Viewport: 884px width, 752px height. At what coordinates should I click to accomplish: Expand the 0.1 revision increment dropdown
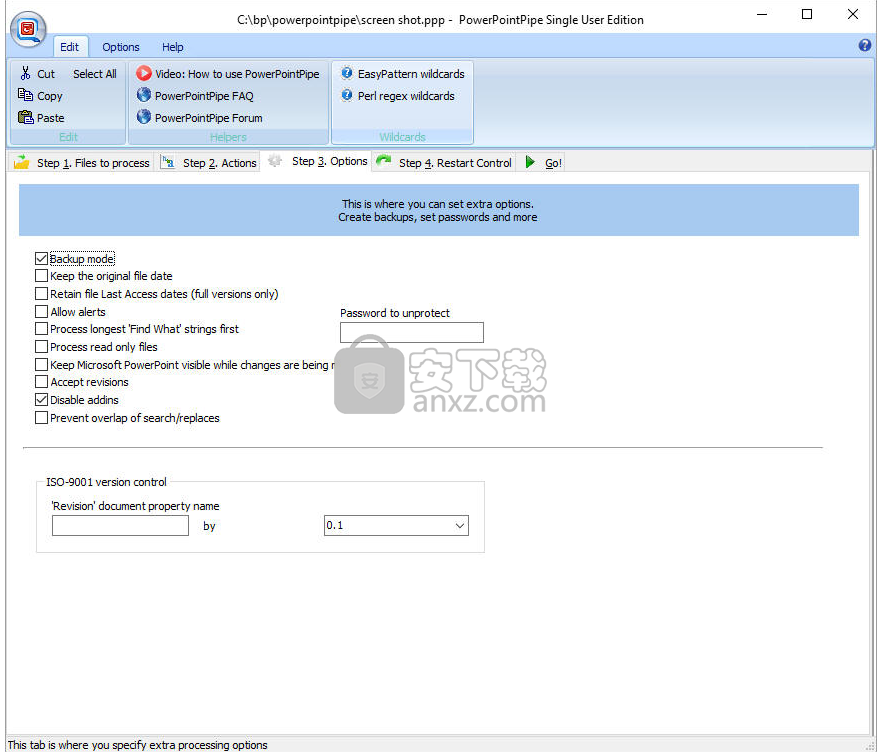pos(459,525)
